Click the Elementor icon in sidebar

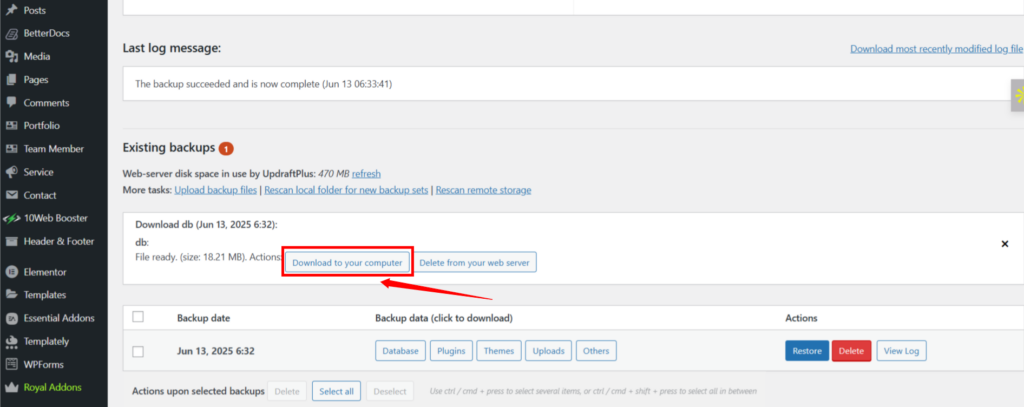[x=11, y=272]
